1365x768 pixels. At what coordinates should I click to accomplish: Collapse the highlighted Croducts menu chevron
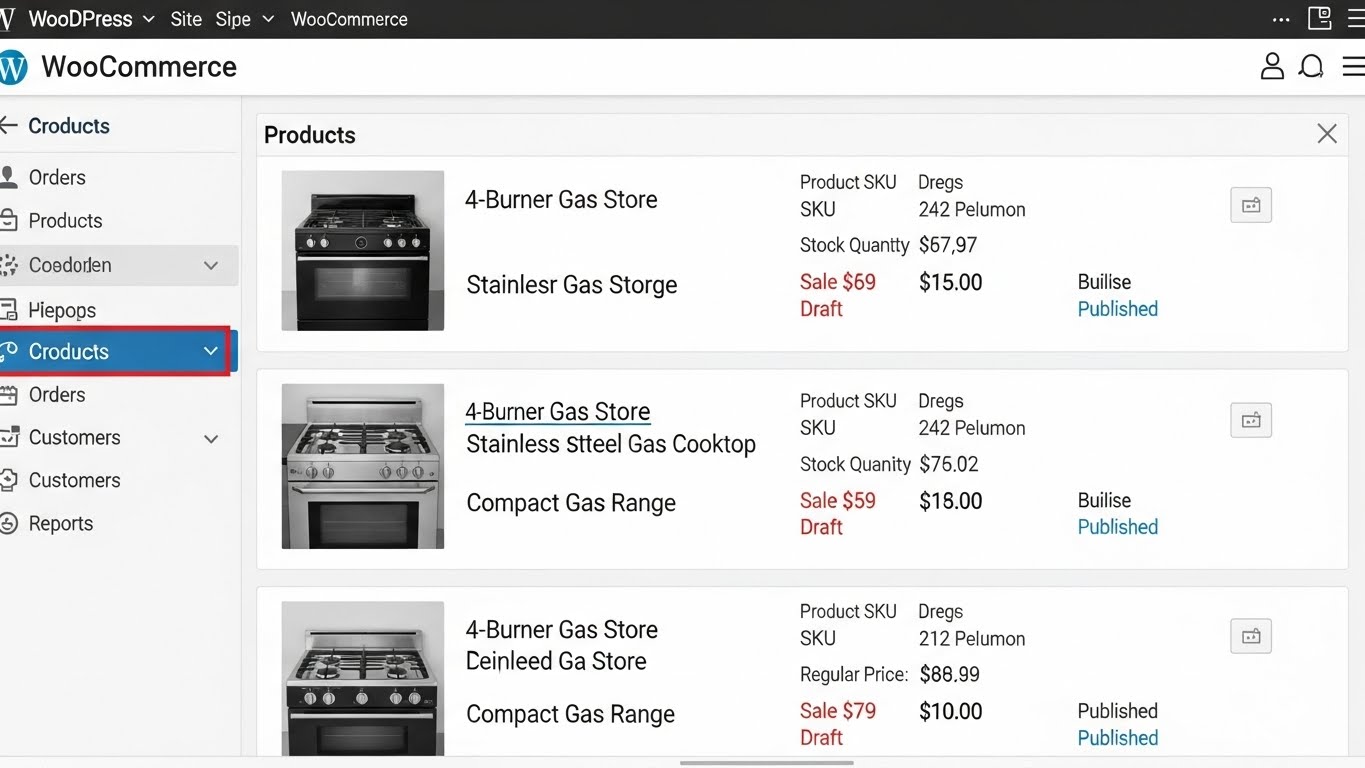click(x=210, y=351)
